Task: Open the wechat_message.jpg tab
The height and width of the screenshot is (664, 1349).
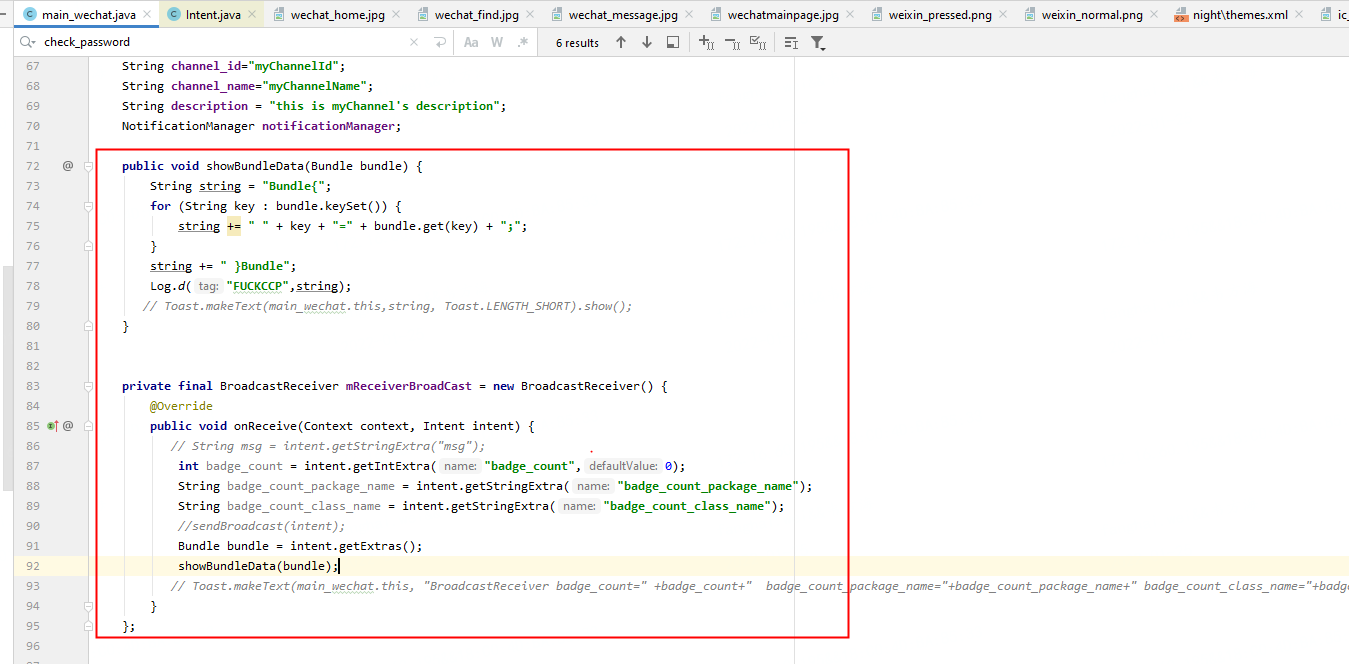Action: (x=622, y=15)
